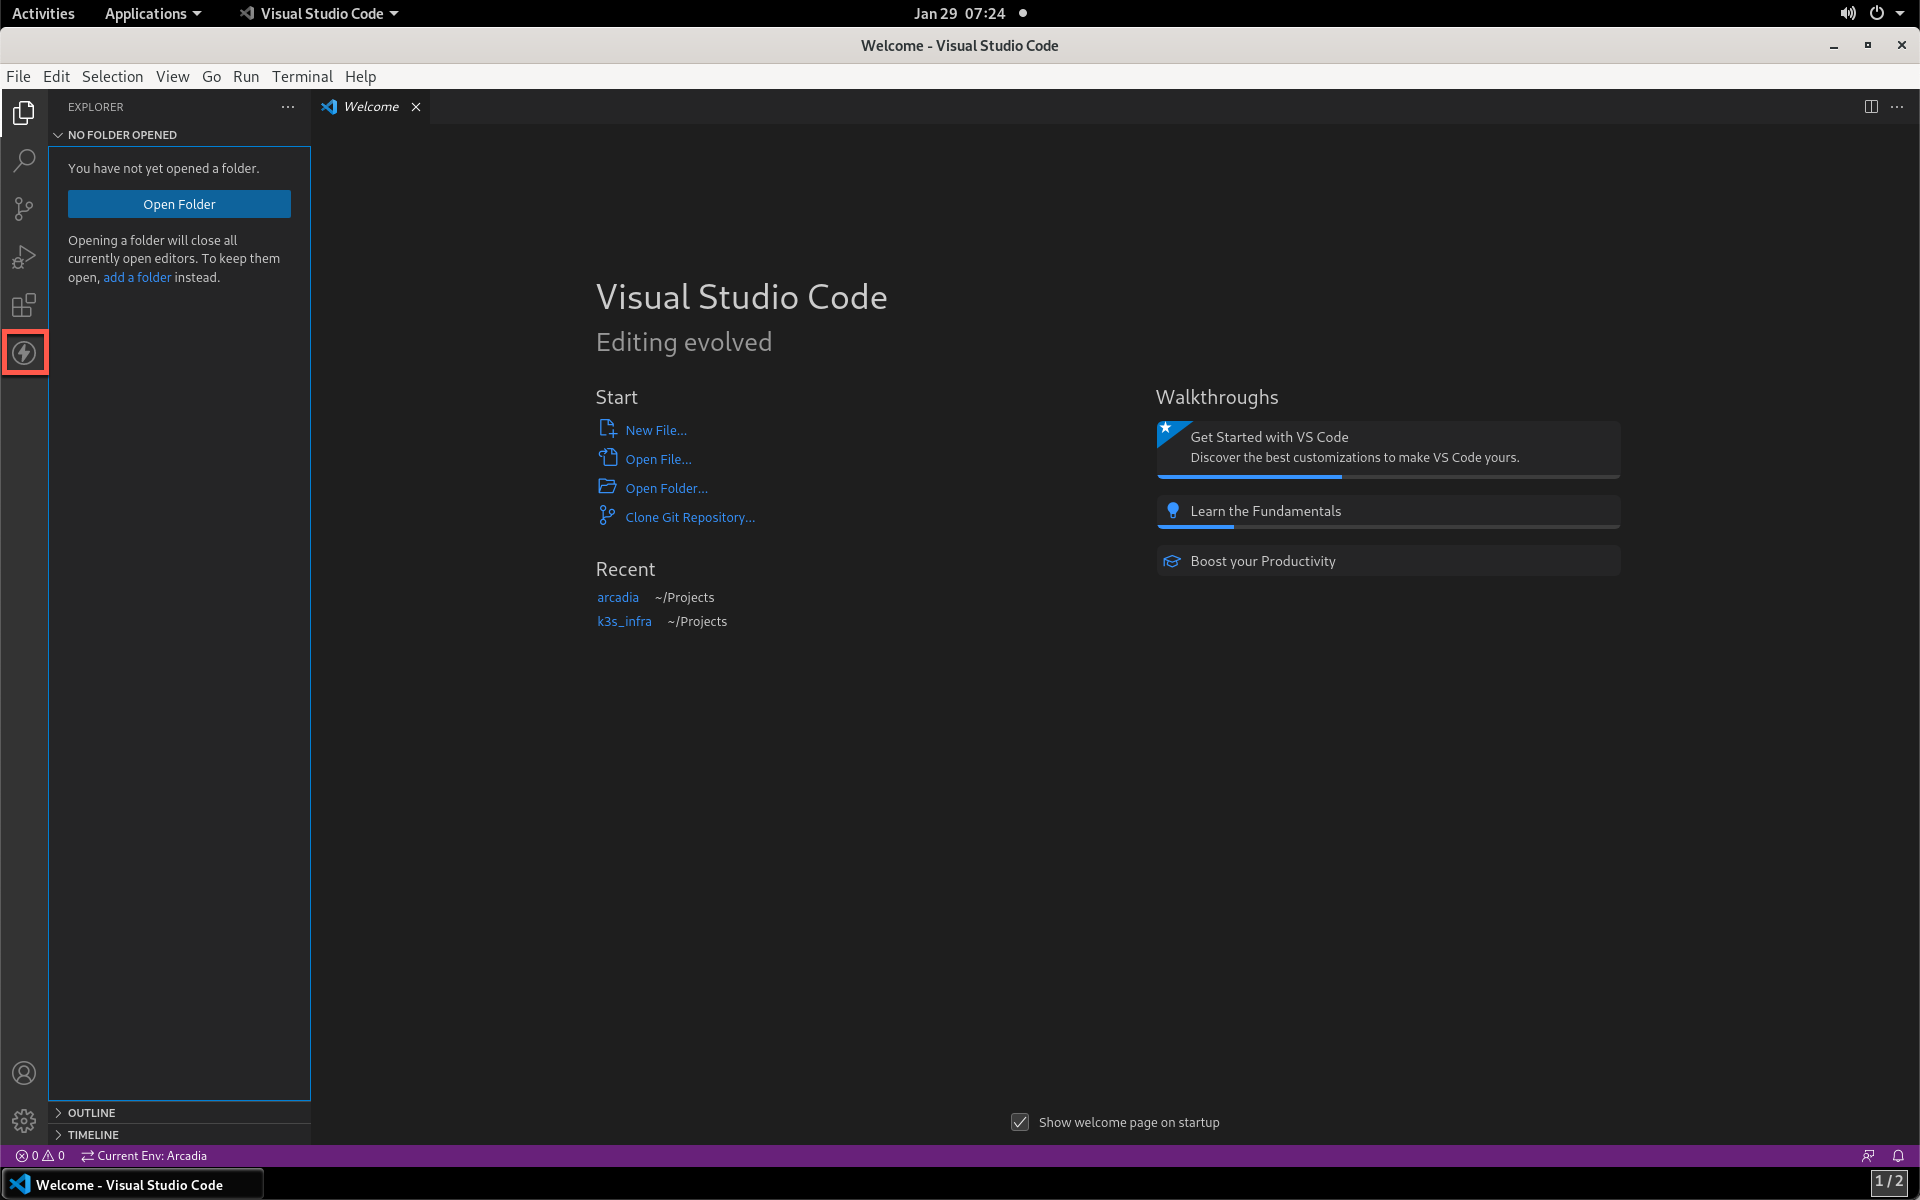Click the Open File icon under Start
This screenshot has height=1200, width=1920.
607,458
